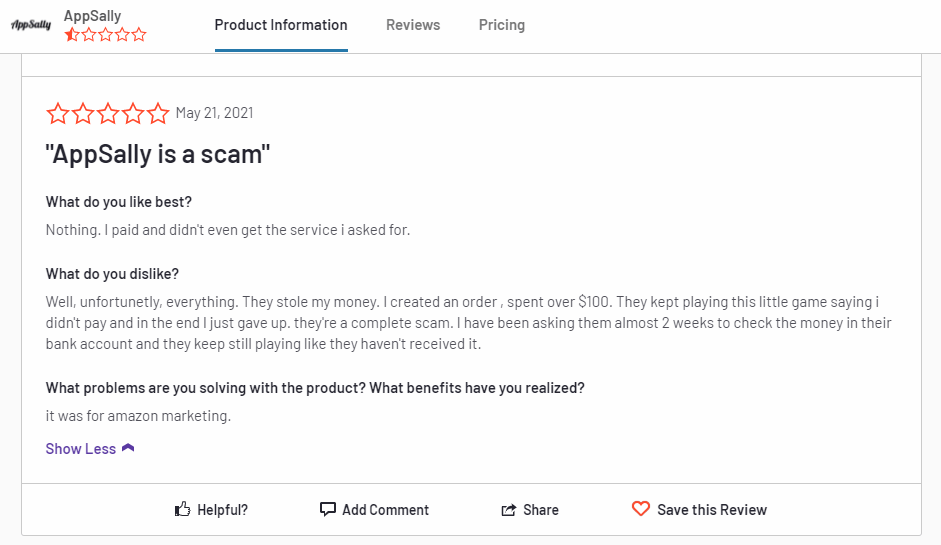Click the AppSally logo in the header

[31, 25]
